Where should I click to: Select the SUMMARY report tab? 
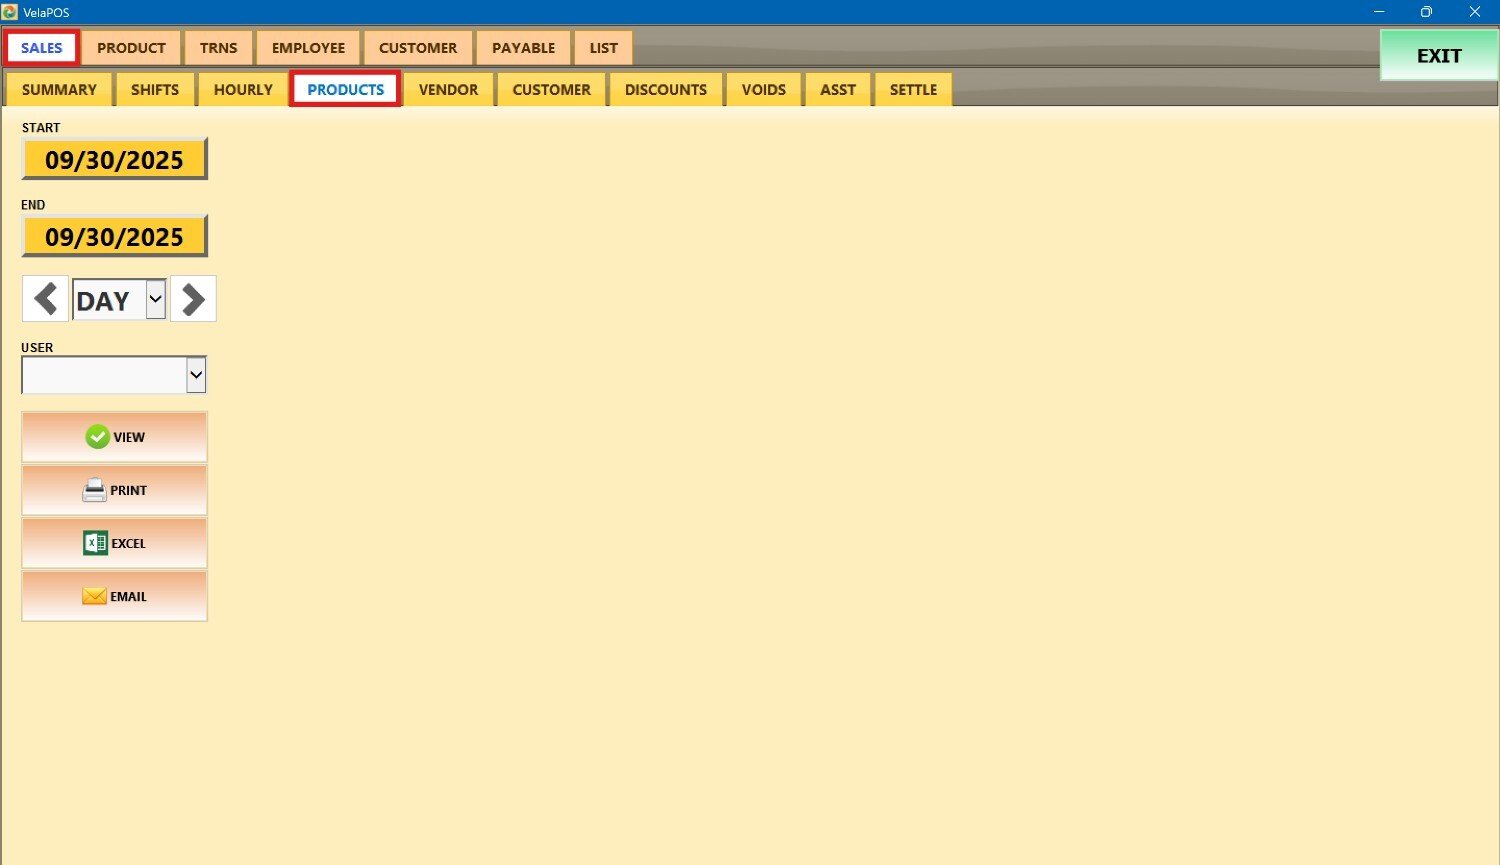(59, 89)
